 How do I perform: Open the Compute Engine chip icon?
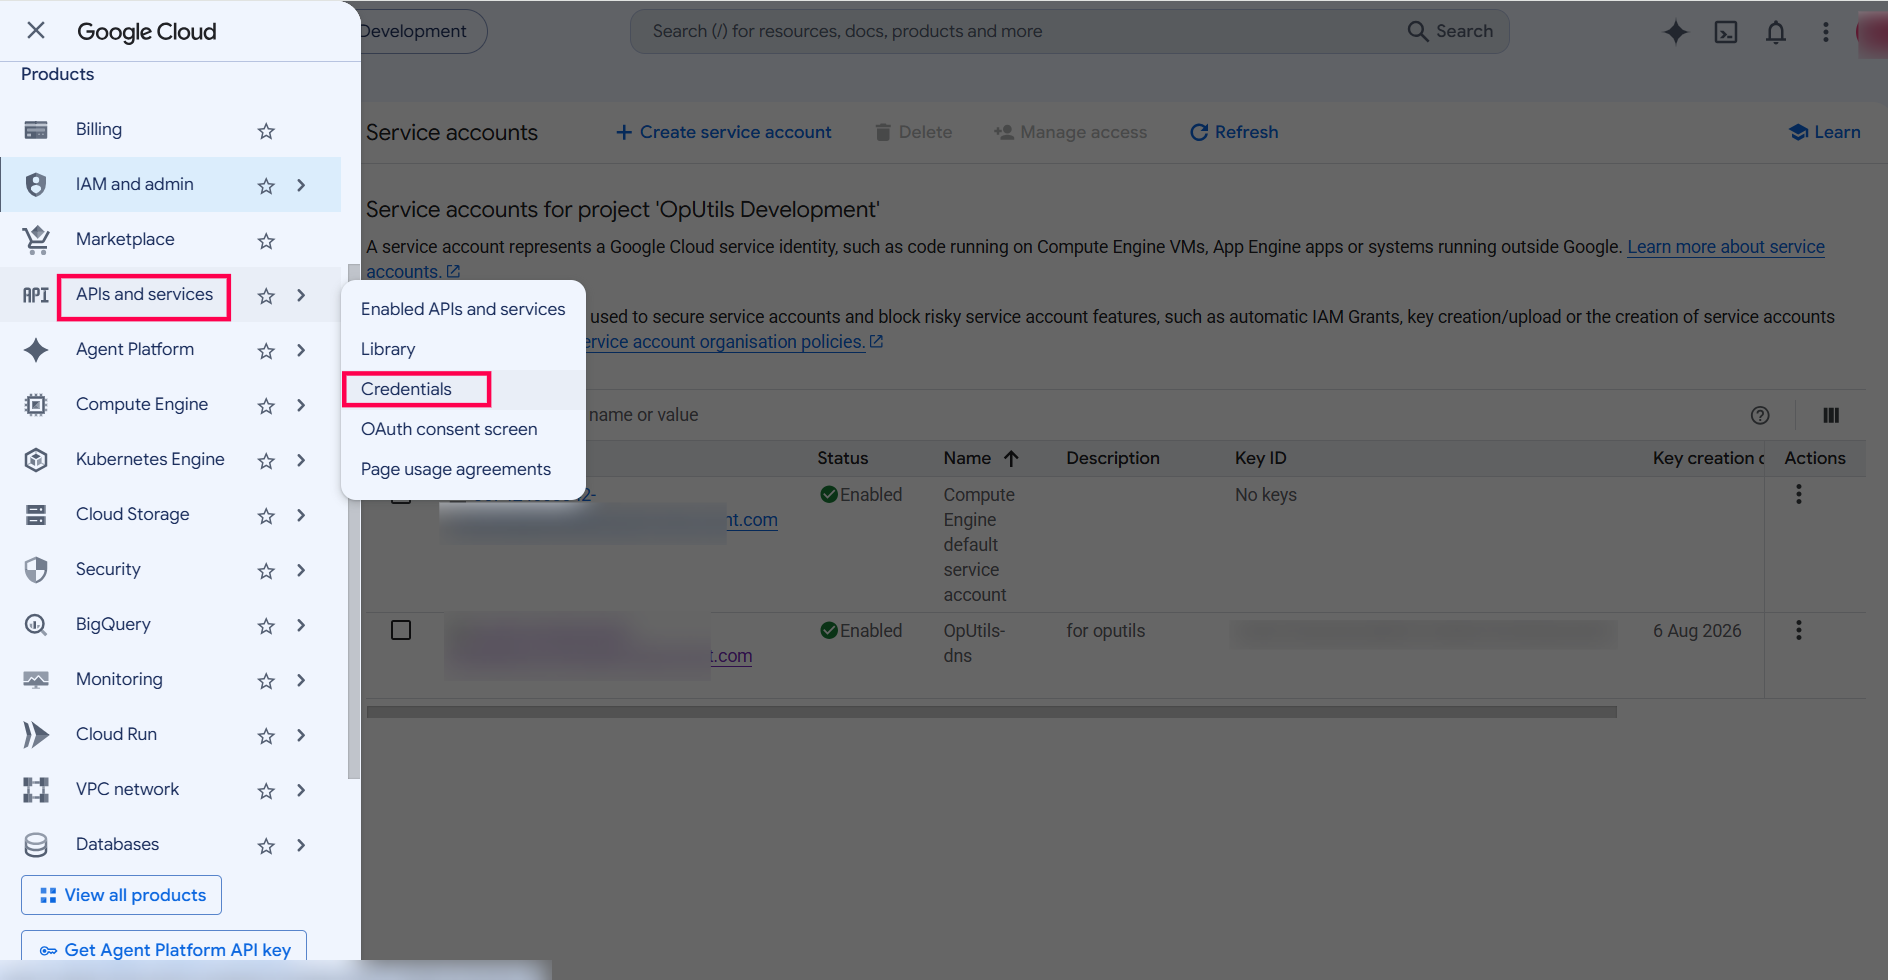[36, 404]
